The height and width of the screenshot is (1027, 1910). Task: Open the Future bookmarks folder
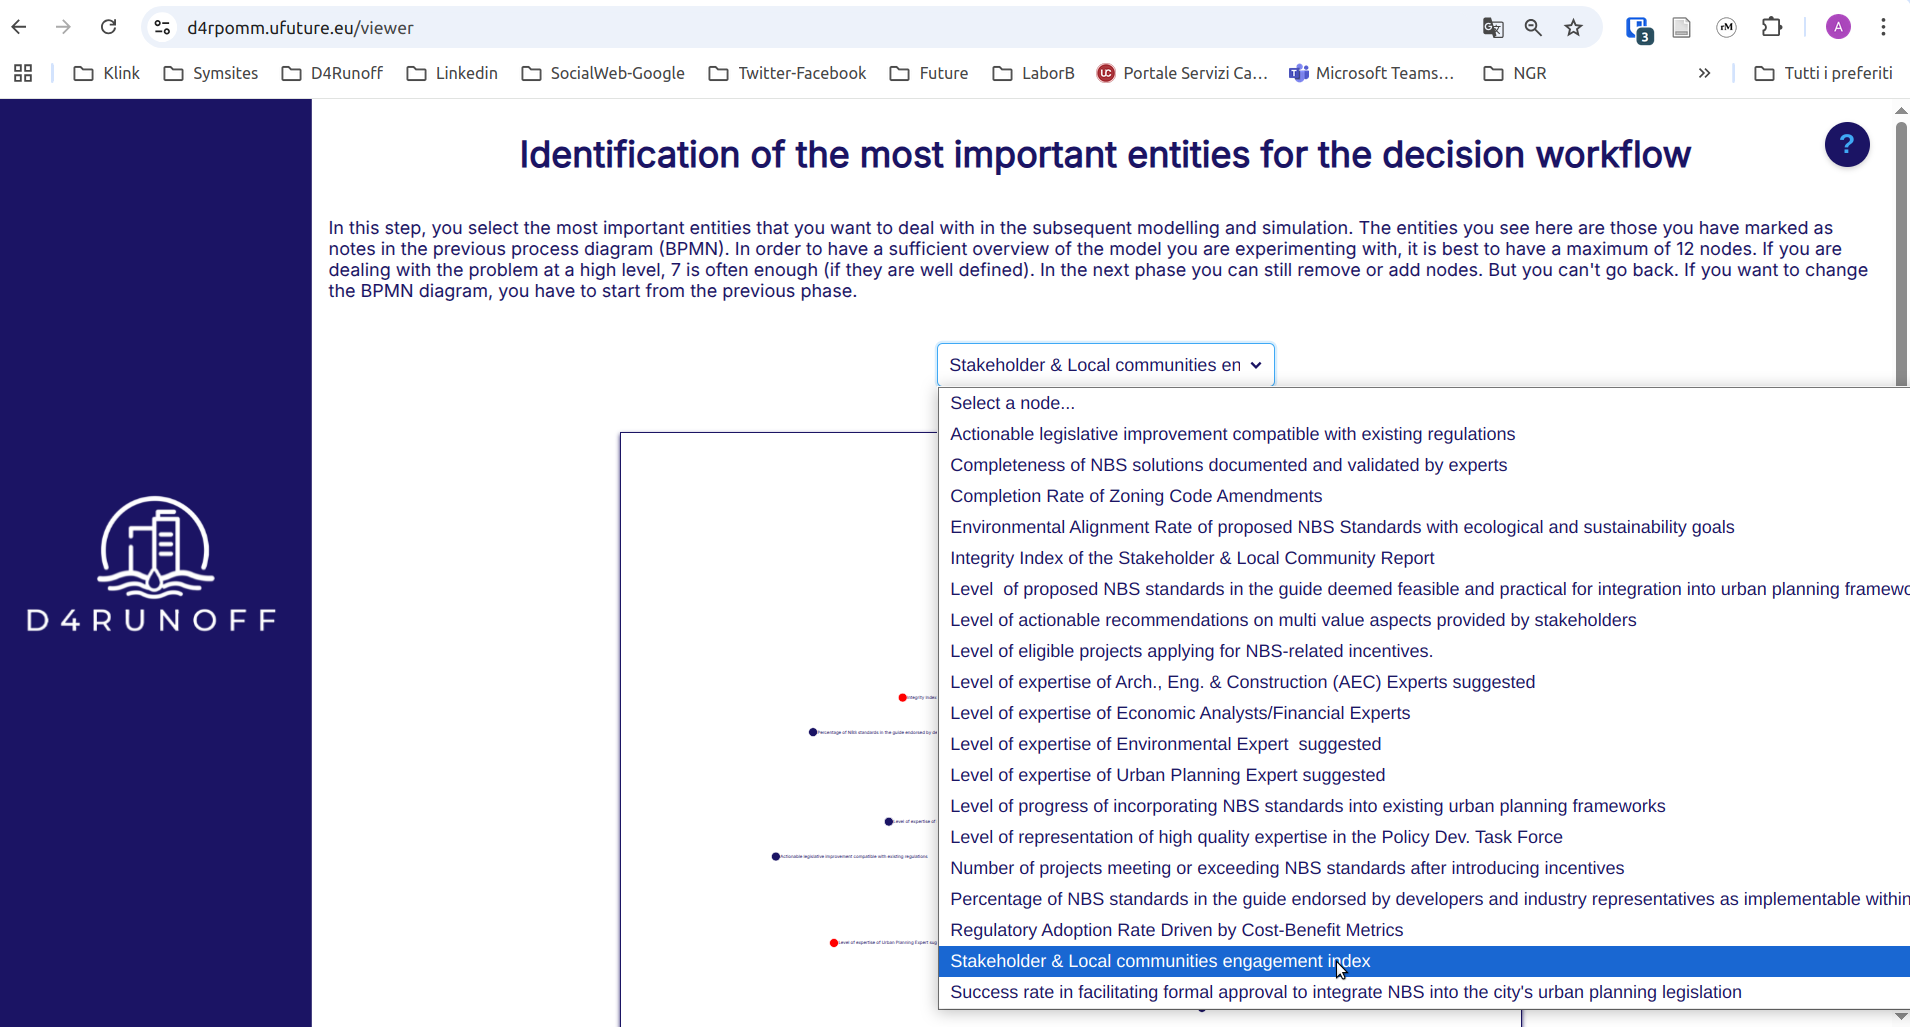[929, 73]
